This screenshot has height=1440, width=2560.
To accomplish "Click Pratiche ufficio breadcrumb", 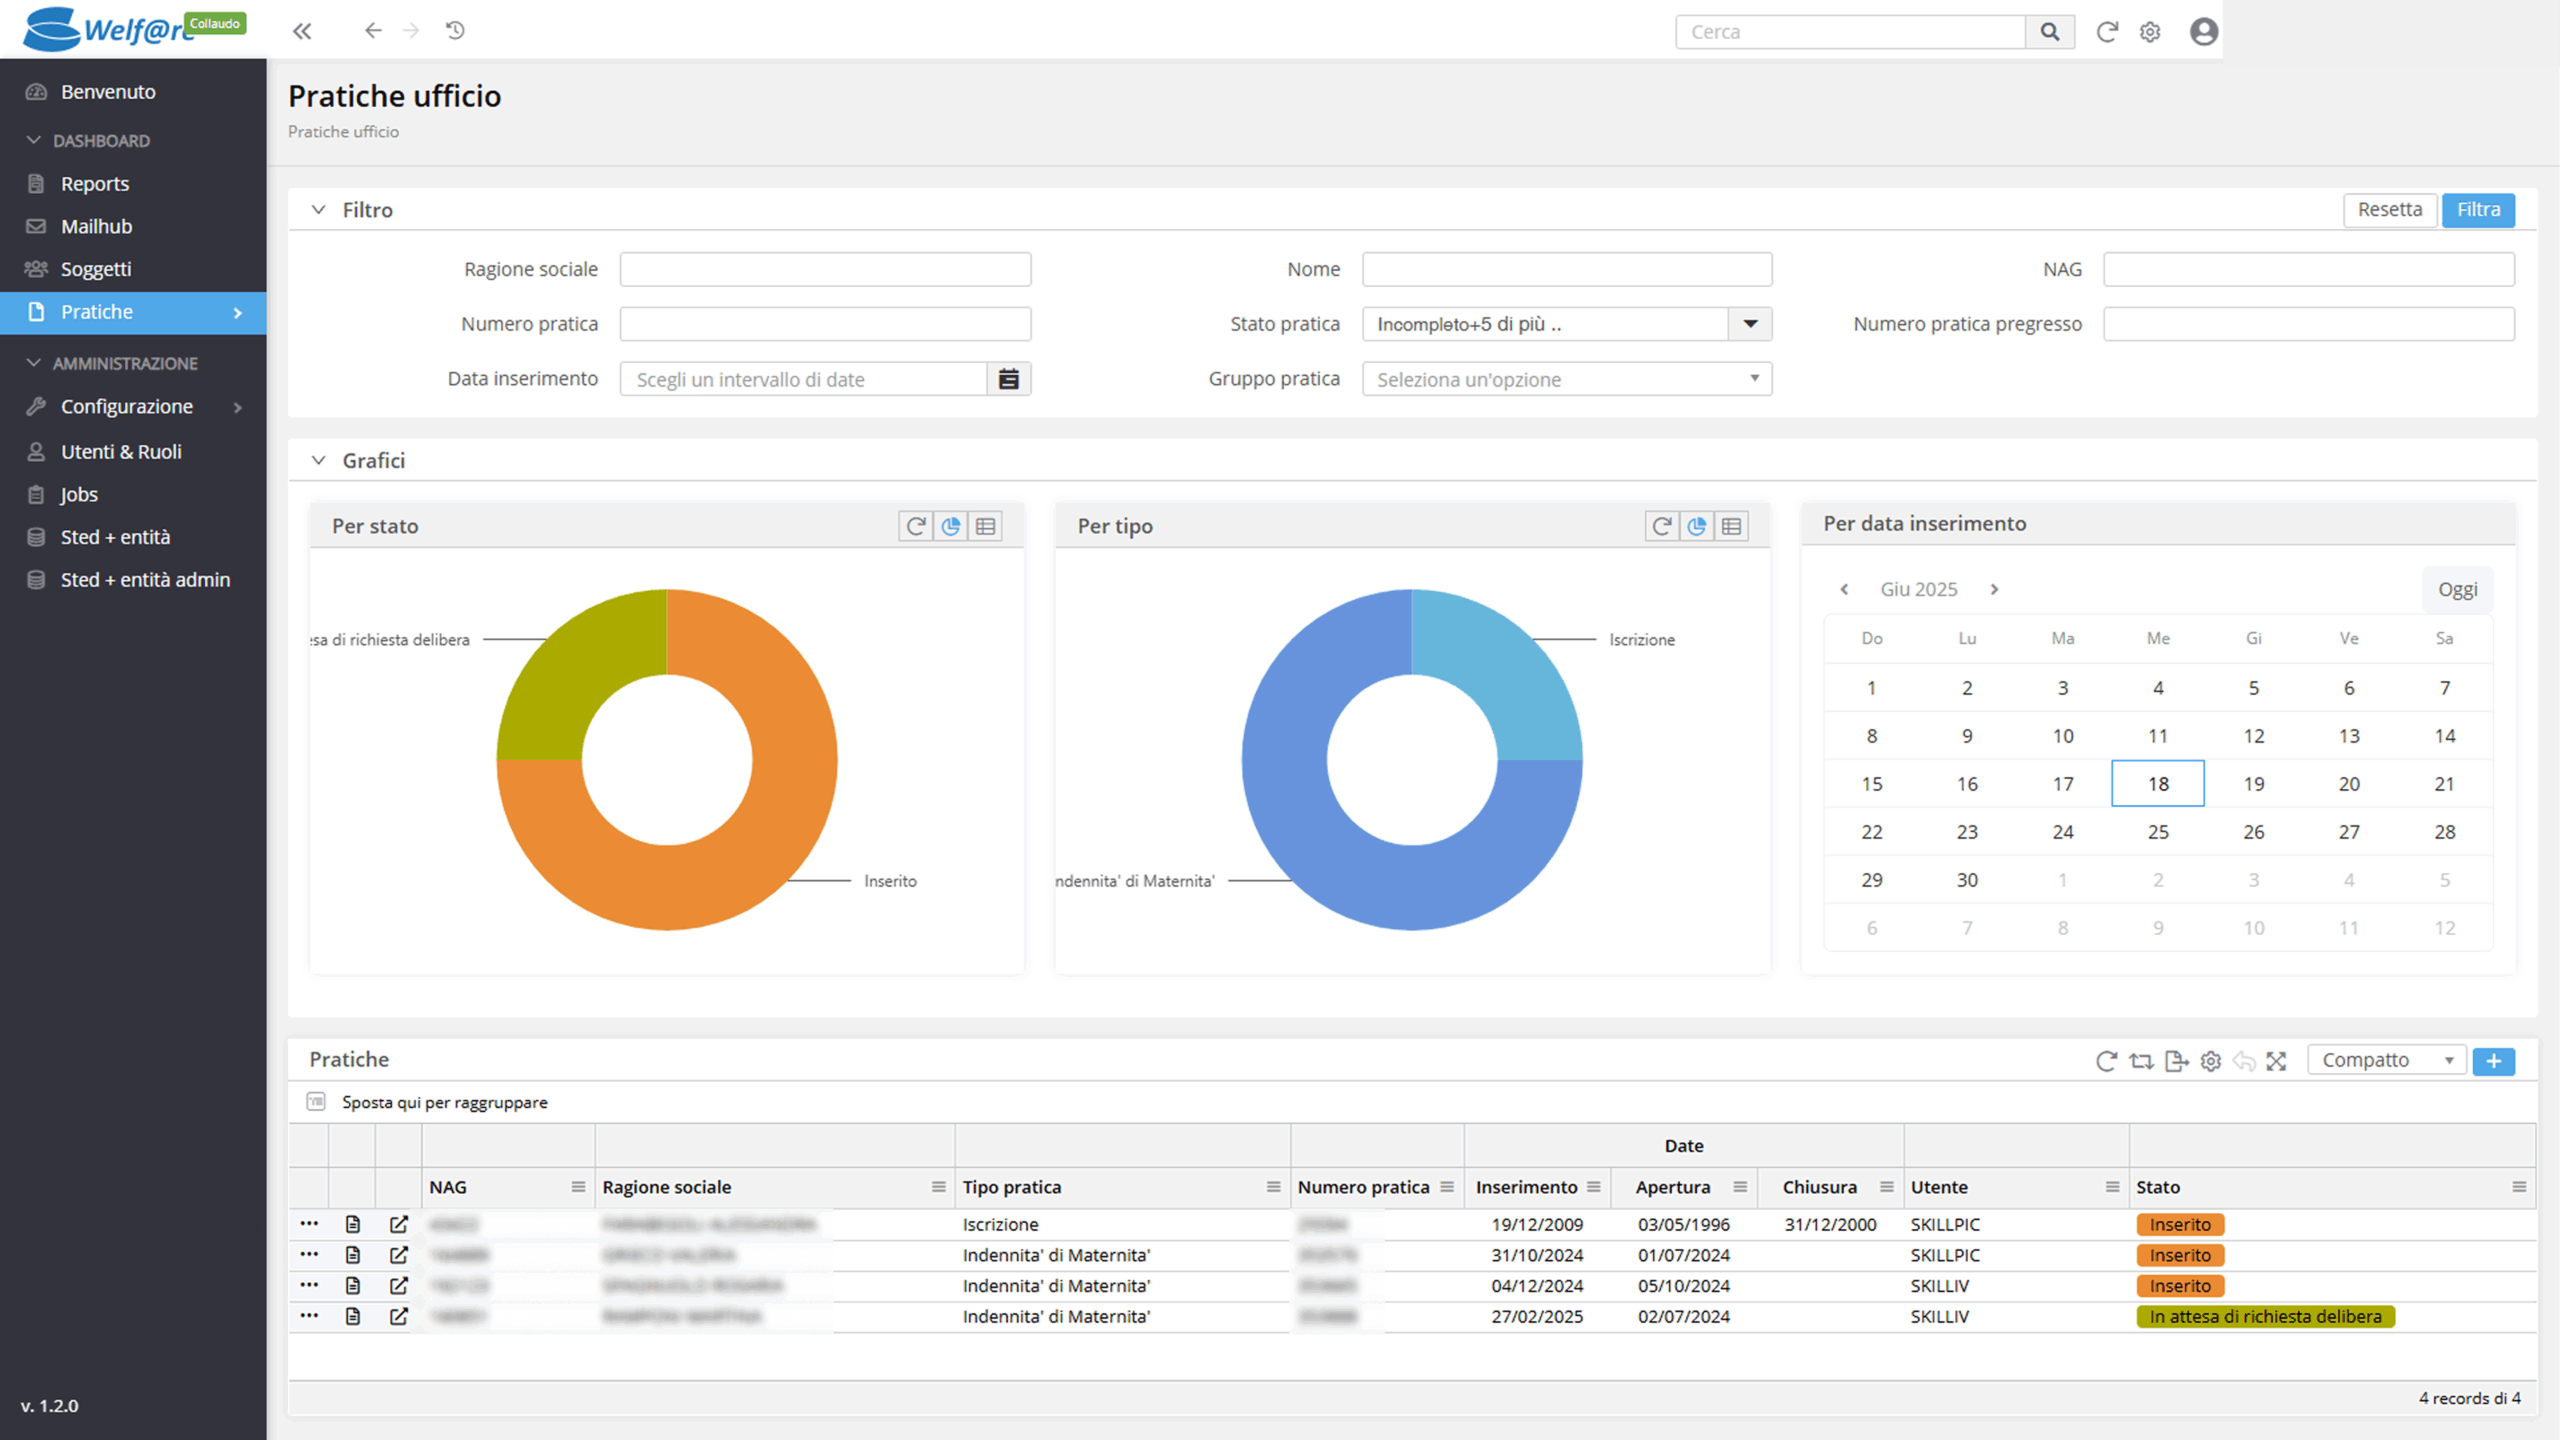I will [x=343, y=132].
